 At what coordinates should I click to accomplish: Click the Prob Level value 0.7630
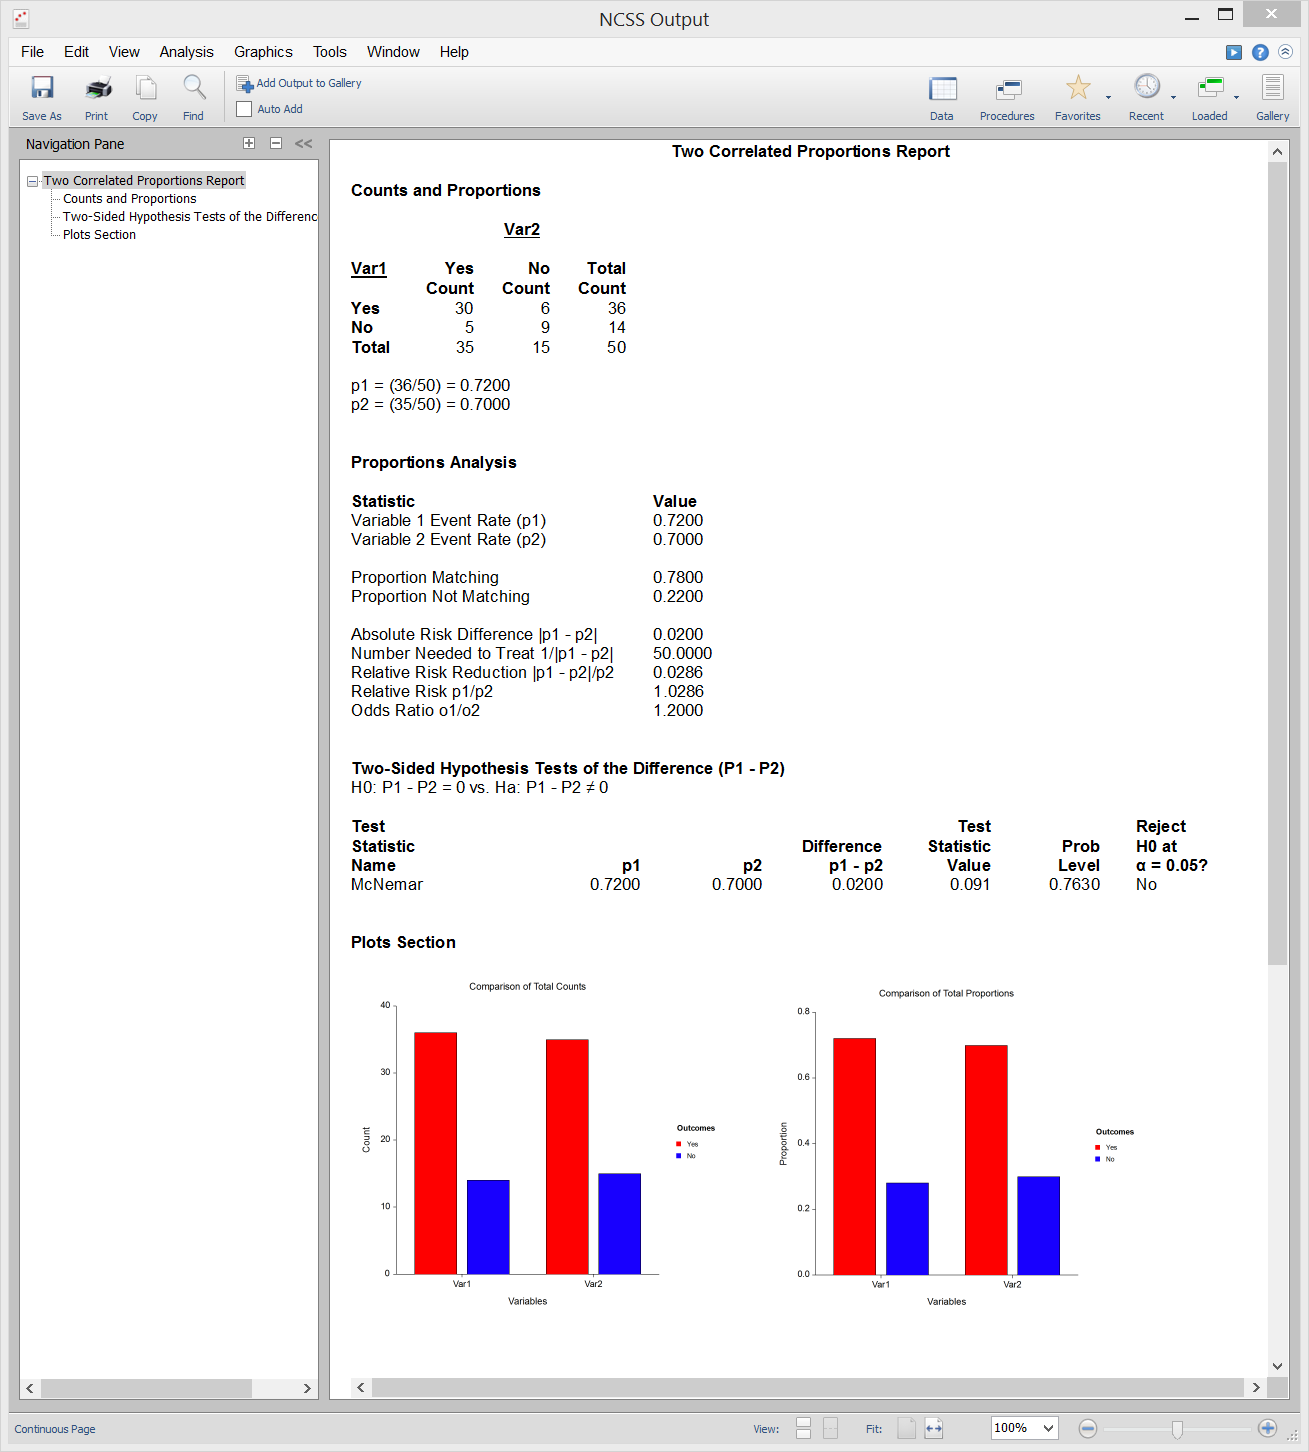1074,885
